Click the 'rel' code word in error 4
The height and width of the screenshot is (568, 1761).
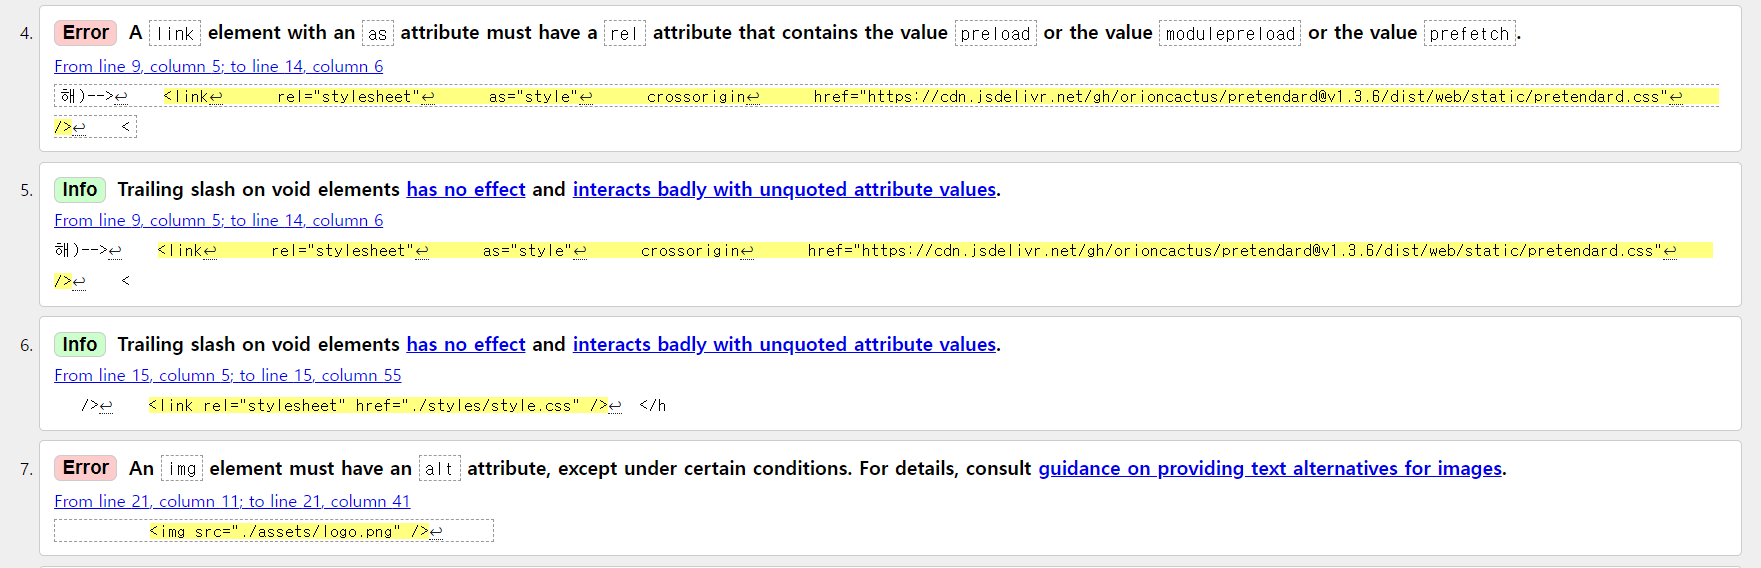click(x=624, y=33)
